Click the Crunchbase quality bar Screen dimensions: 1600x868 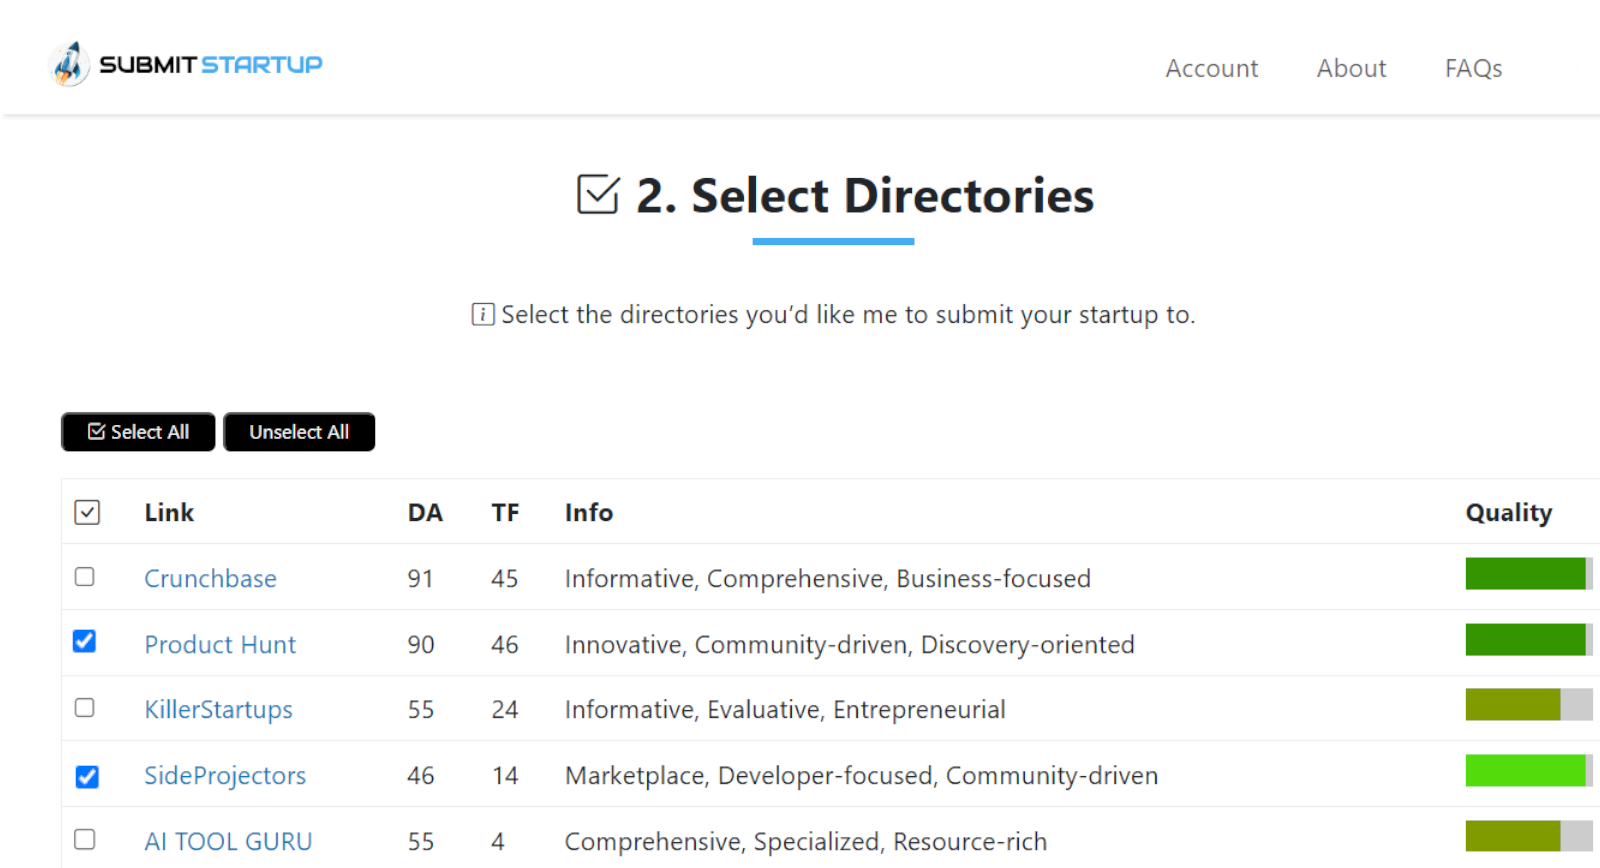[x=1529, y=574]
